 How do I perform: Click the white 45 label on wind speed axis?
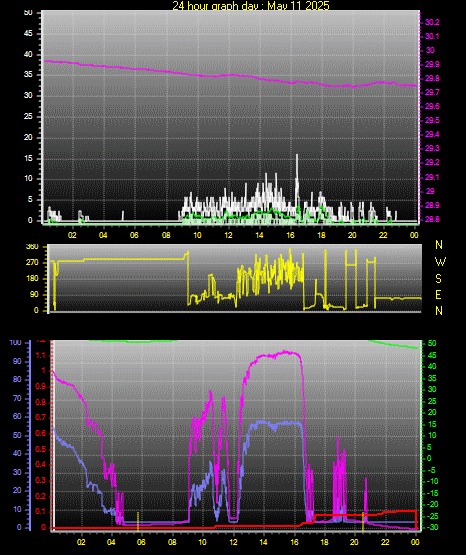click(28, 34)
